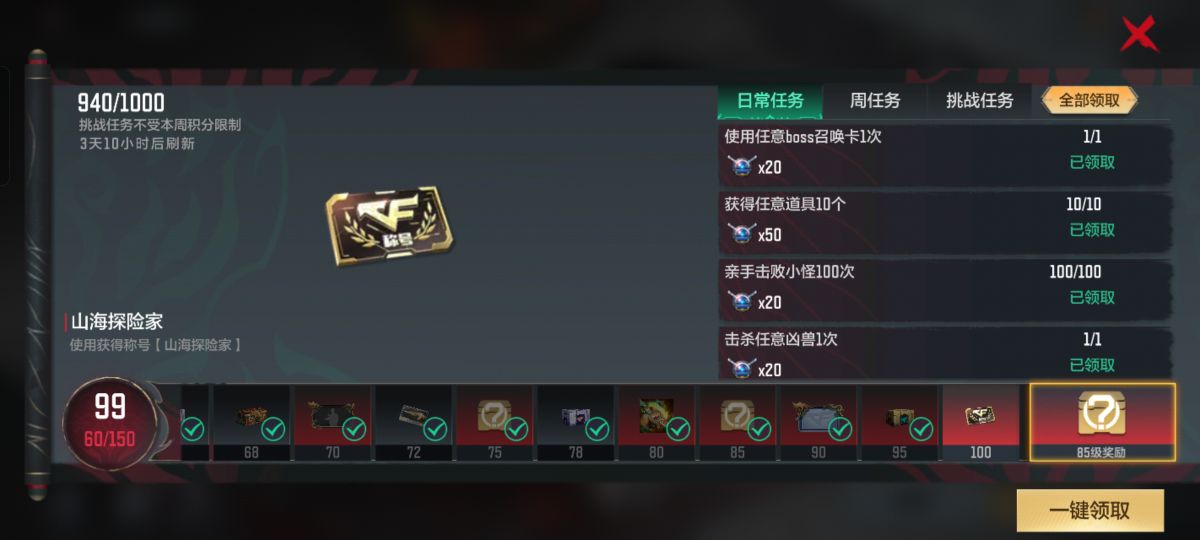Close the panel with the red X
The width and height of the screenshot is (1200, 540).
point(1138,35)
